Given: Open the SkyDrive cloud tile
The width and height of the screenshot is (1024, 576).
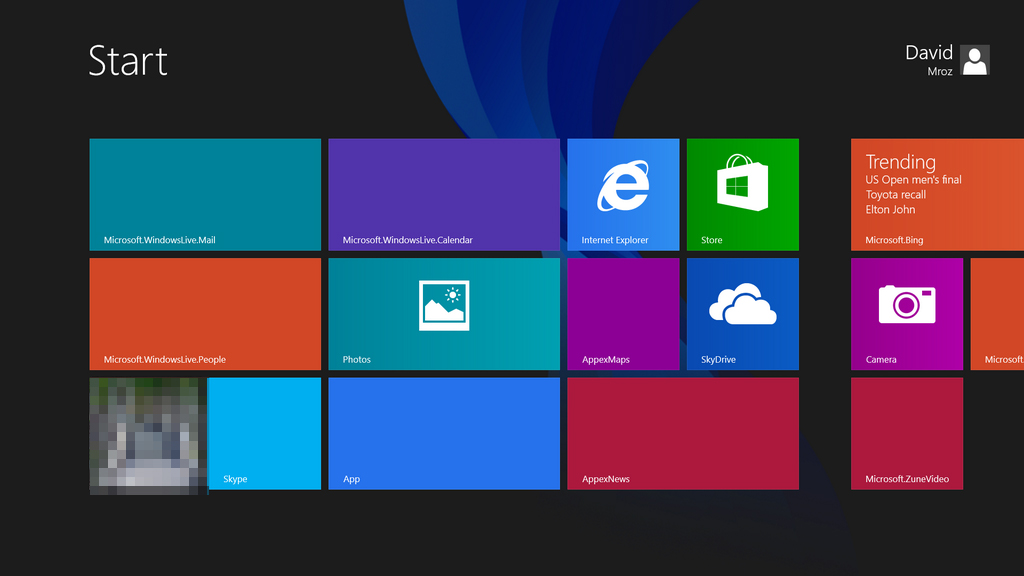Looking at the screenshot, I should (743, 314).
